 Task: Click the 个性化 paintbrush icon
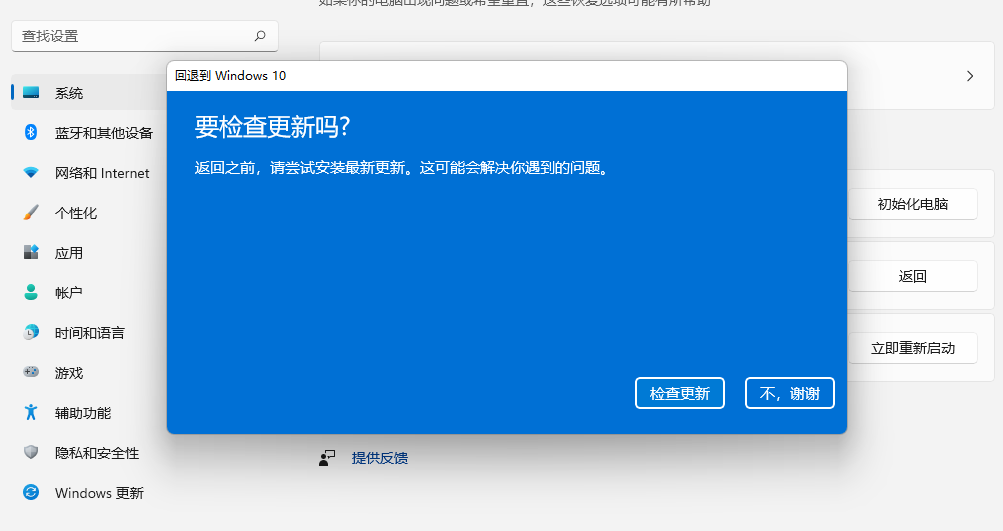tap(31, 212)
